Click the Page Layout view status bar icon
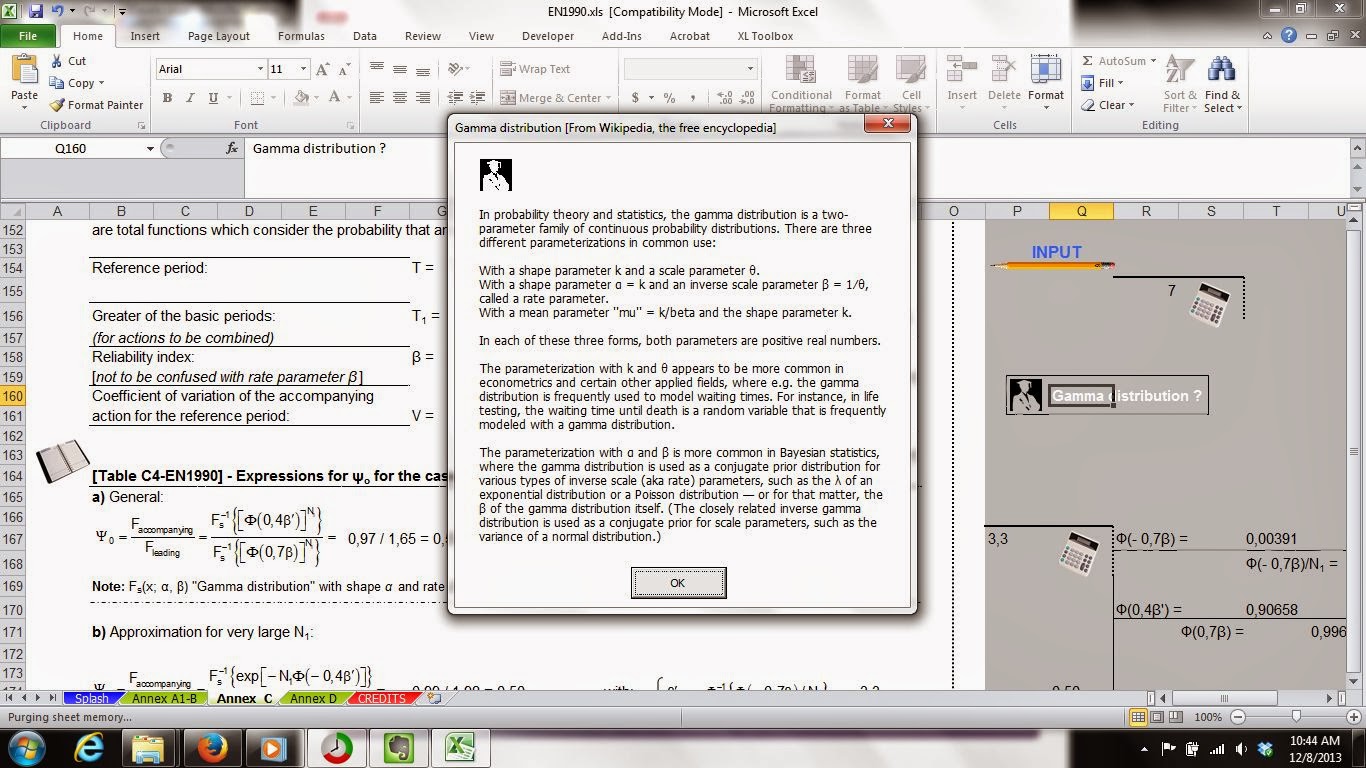 point(1157,717)
